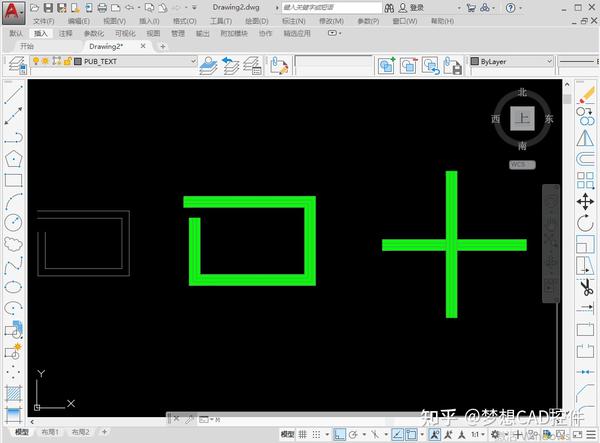Open the AutoCAD application menu button
Viewport: 600px width, 443px height.
(x=13, y=13)
